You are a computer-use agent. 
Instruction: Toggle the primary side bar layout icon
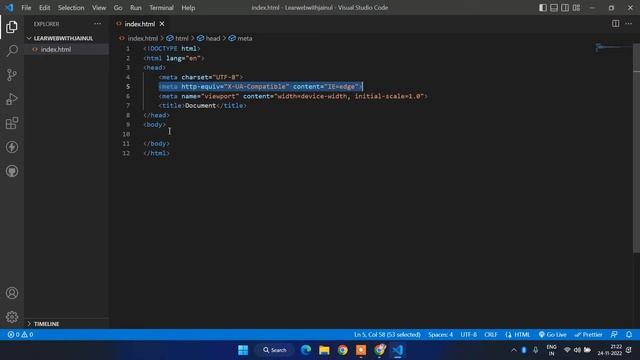click(x=543, y=8)
